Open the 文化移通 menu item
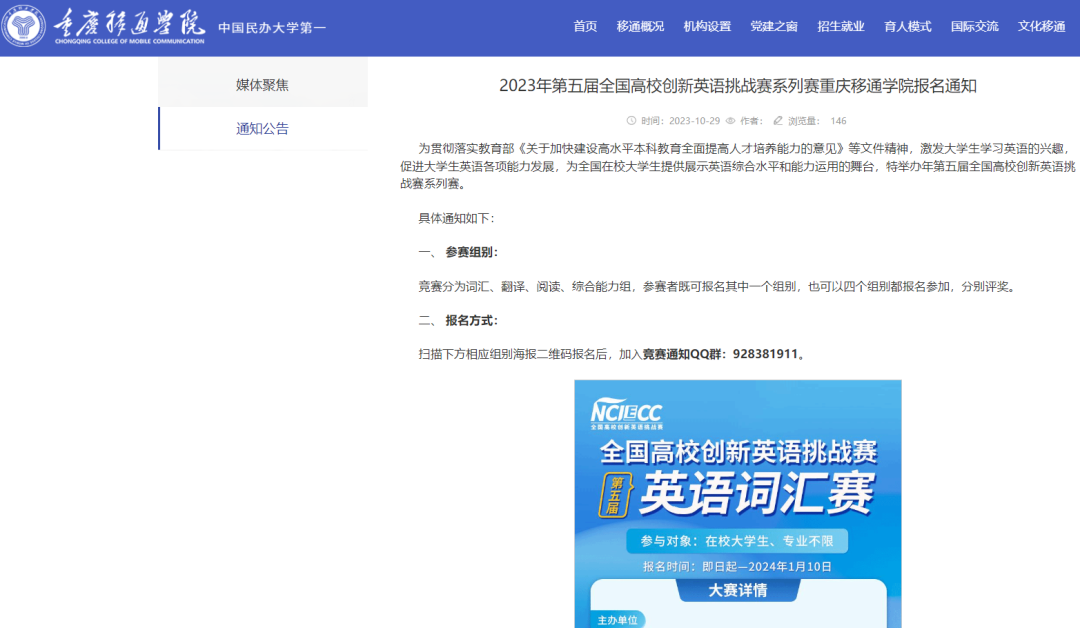The height and width of the screenshot is (628, 1080). (1041, 26)
